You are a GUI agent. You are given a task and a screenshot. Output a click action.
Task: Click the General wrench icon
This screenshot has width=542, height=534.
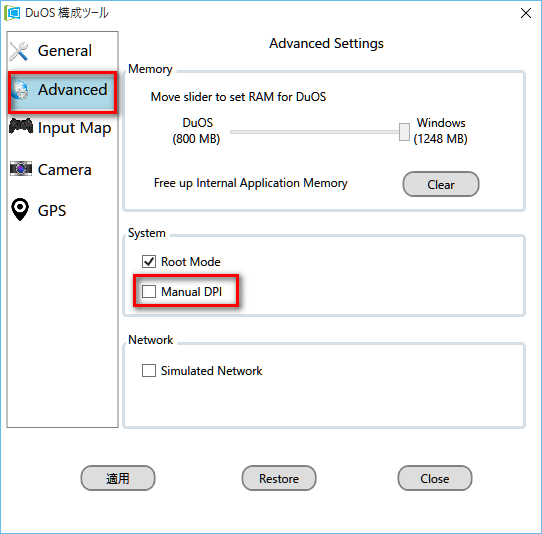click(19, 51)
